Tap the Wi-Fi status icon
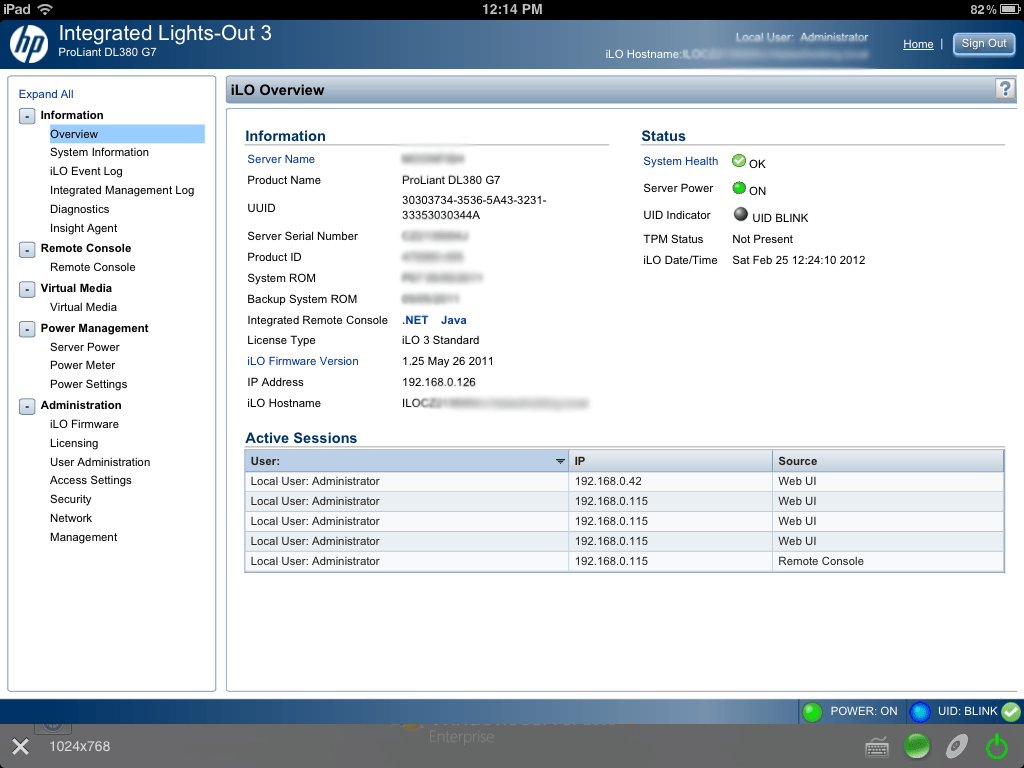This screenshot has height=768, width=1024. [x=45, y=9]
